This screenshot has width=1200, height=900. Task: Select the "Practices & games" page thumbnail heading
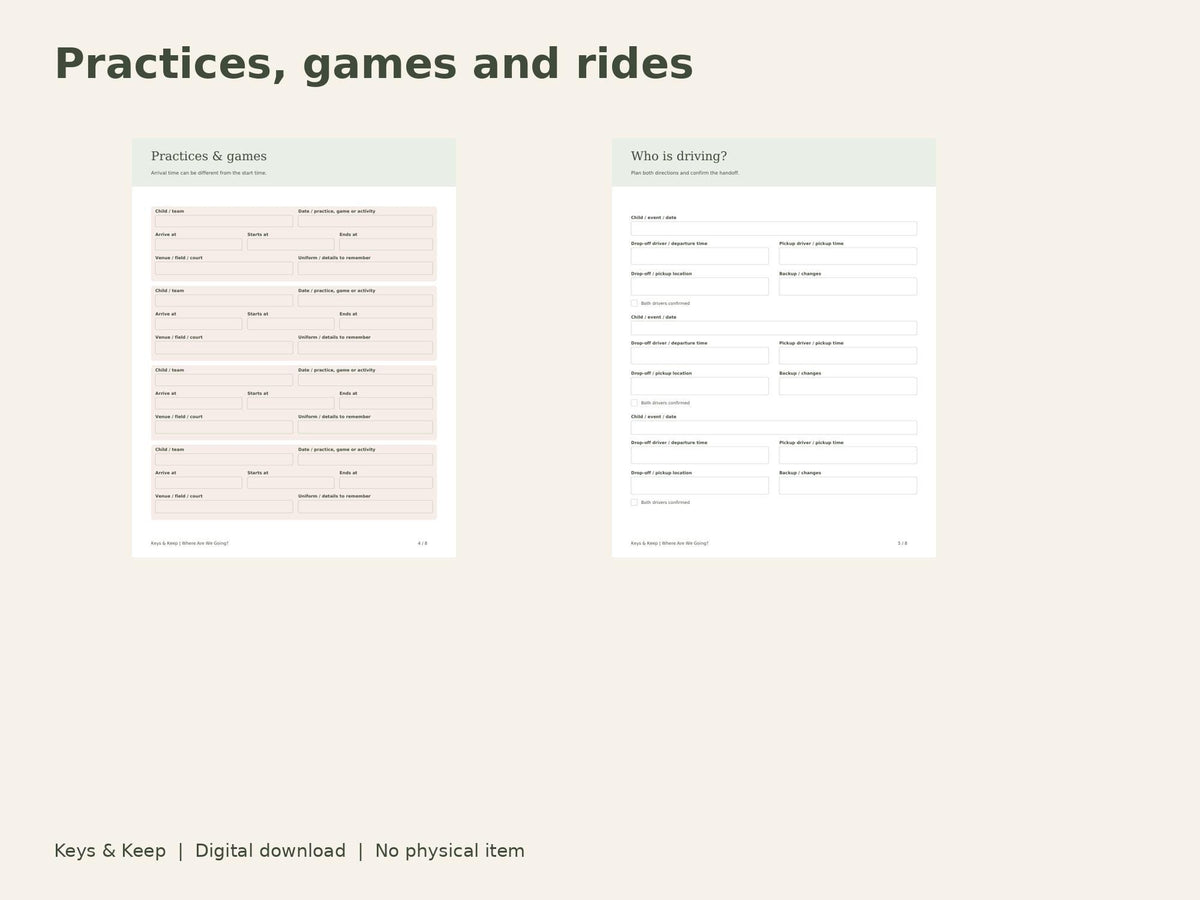pos(209,156)
